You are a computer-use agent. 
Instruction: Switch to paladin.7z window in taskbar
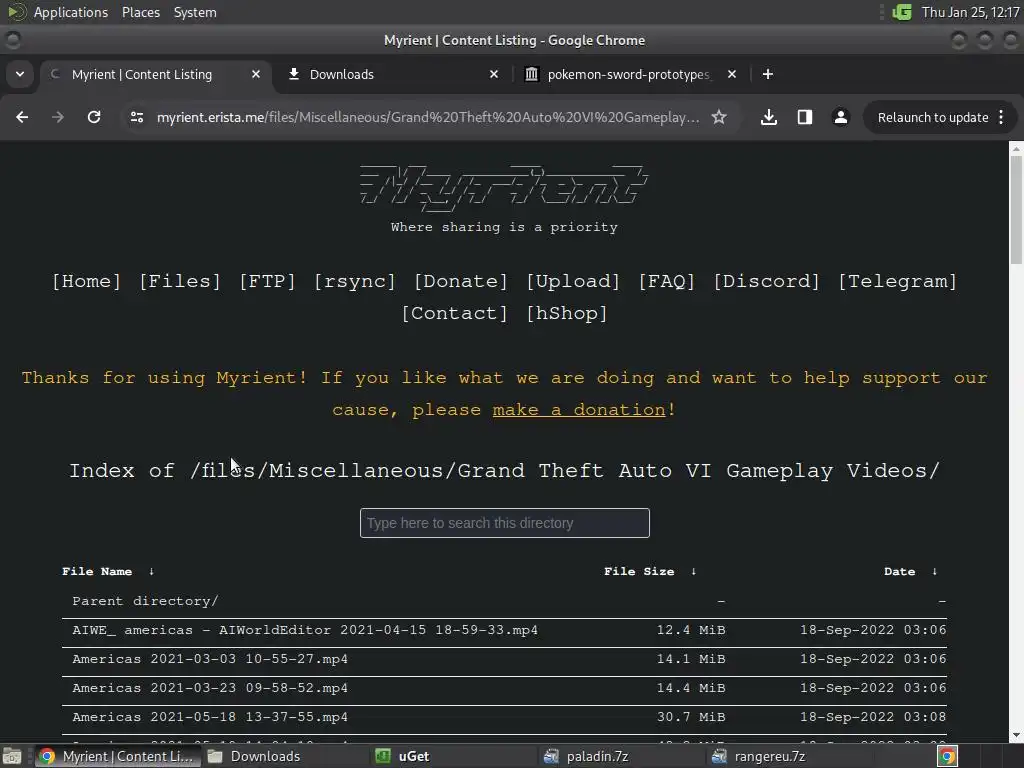tap(622, 756)
